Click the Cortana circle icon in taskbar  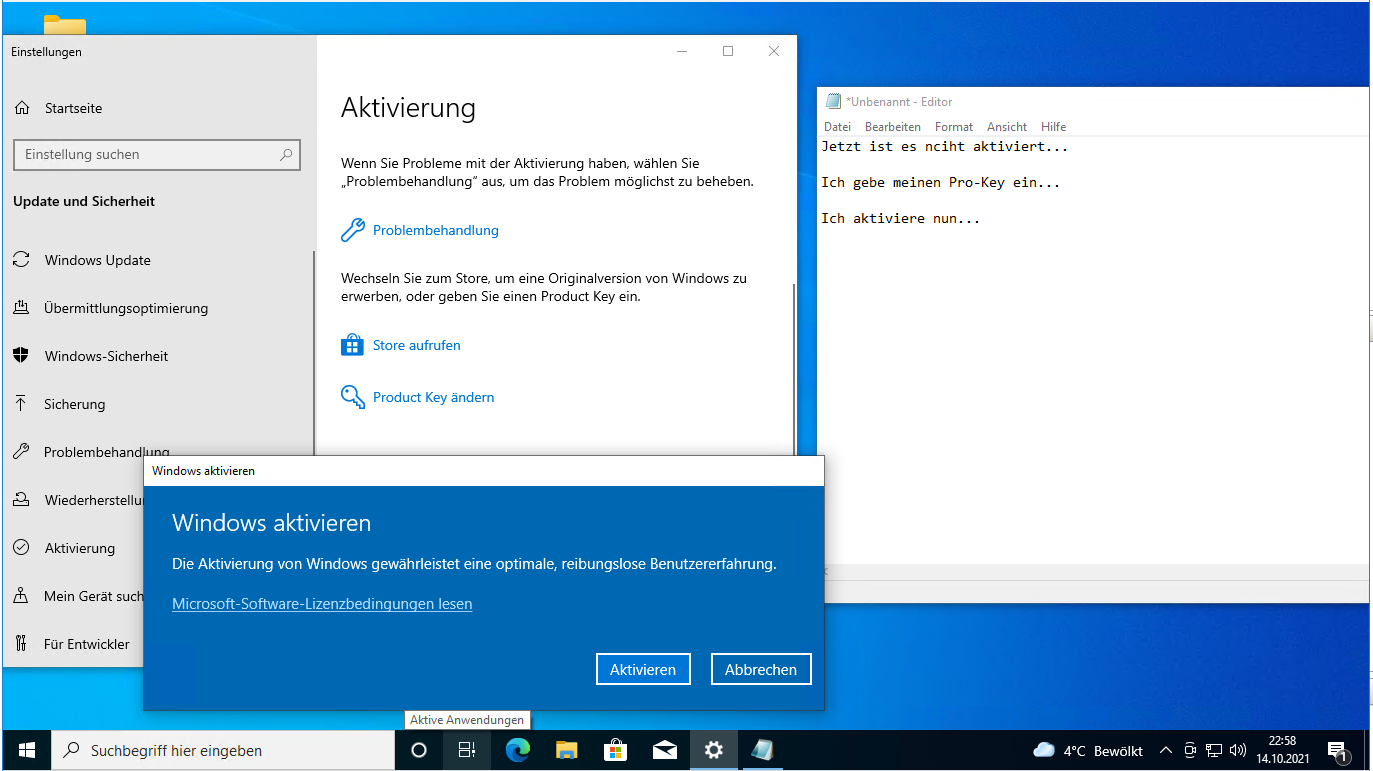419,750
